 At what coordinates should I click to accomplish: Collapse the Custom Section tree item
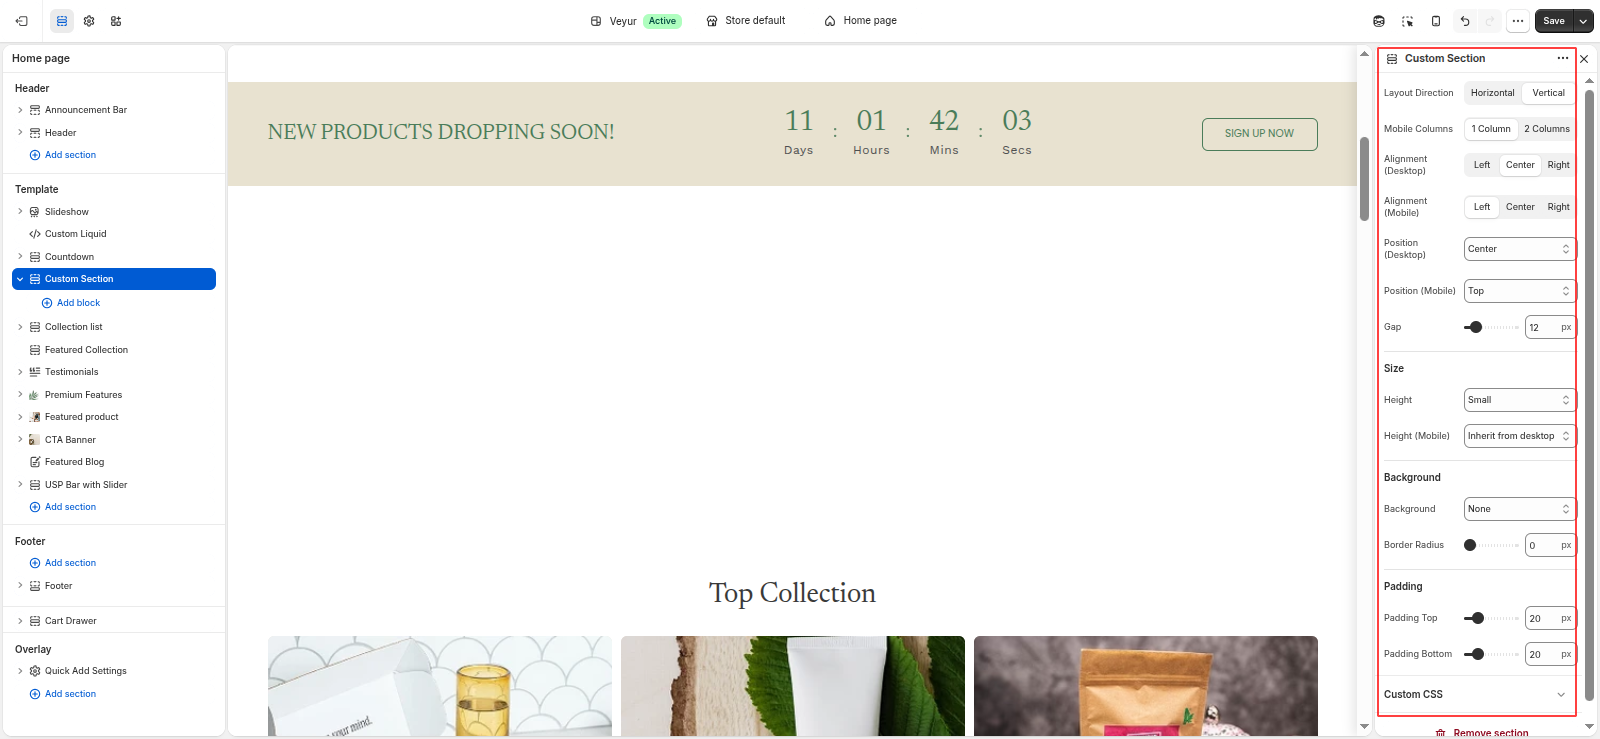coord(20,279)
